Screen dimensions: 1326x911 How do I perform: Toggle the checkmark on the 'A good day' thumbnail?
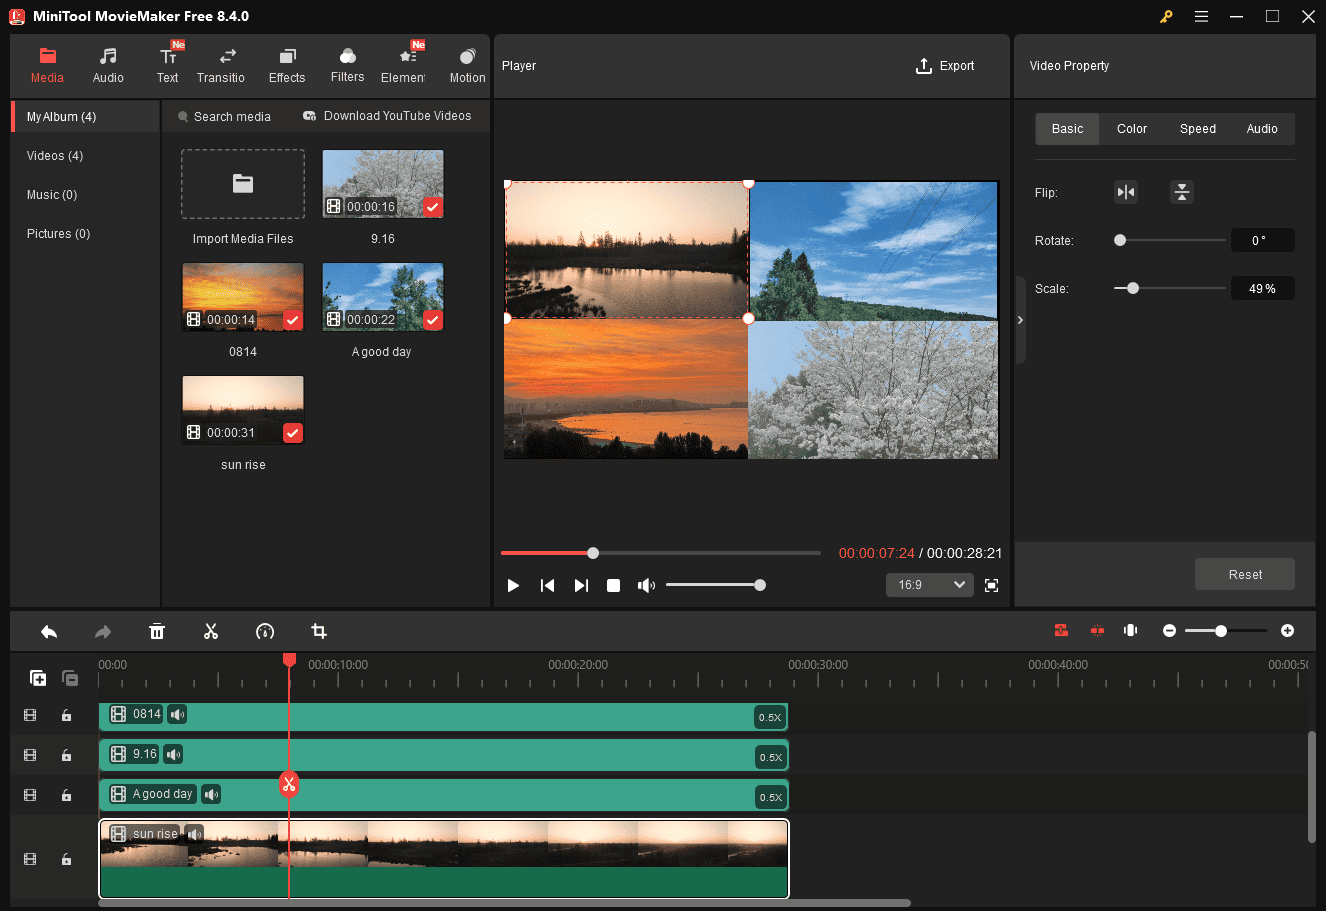pyautogui.click(x=432, y=320)
